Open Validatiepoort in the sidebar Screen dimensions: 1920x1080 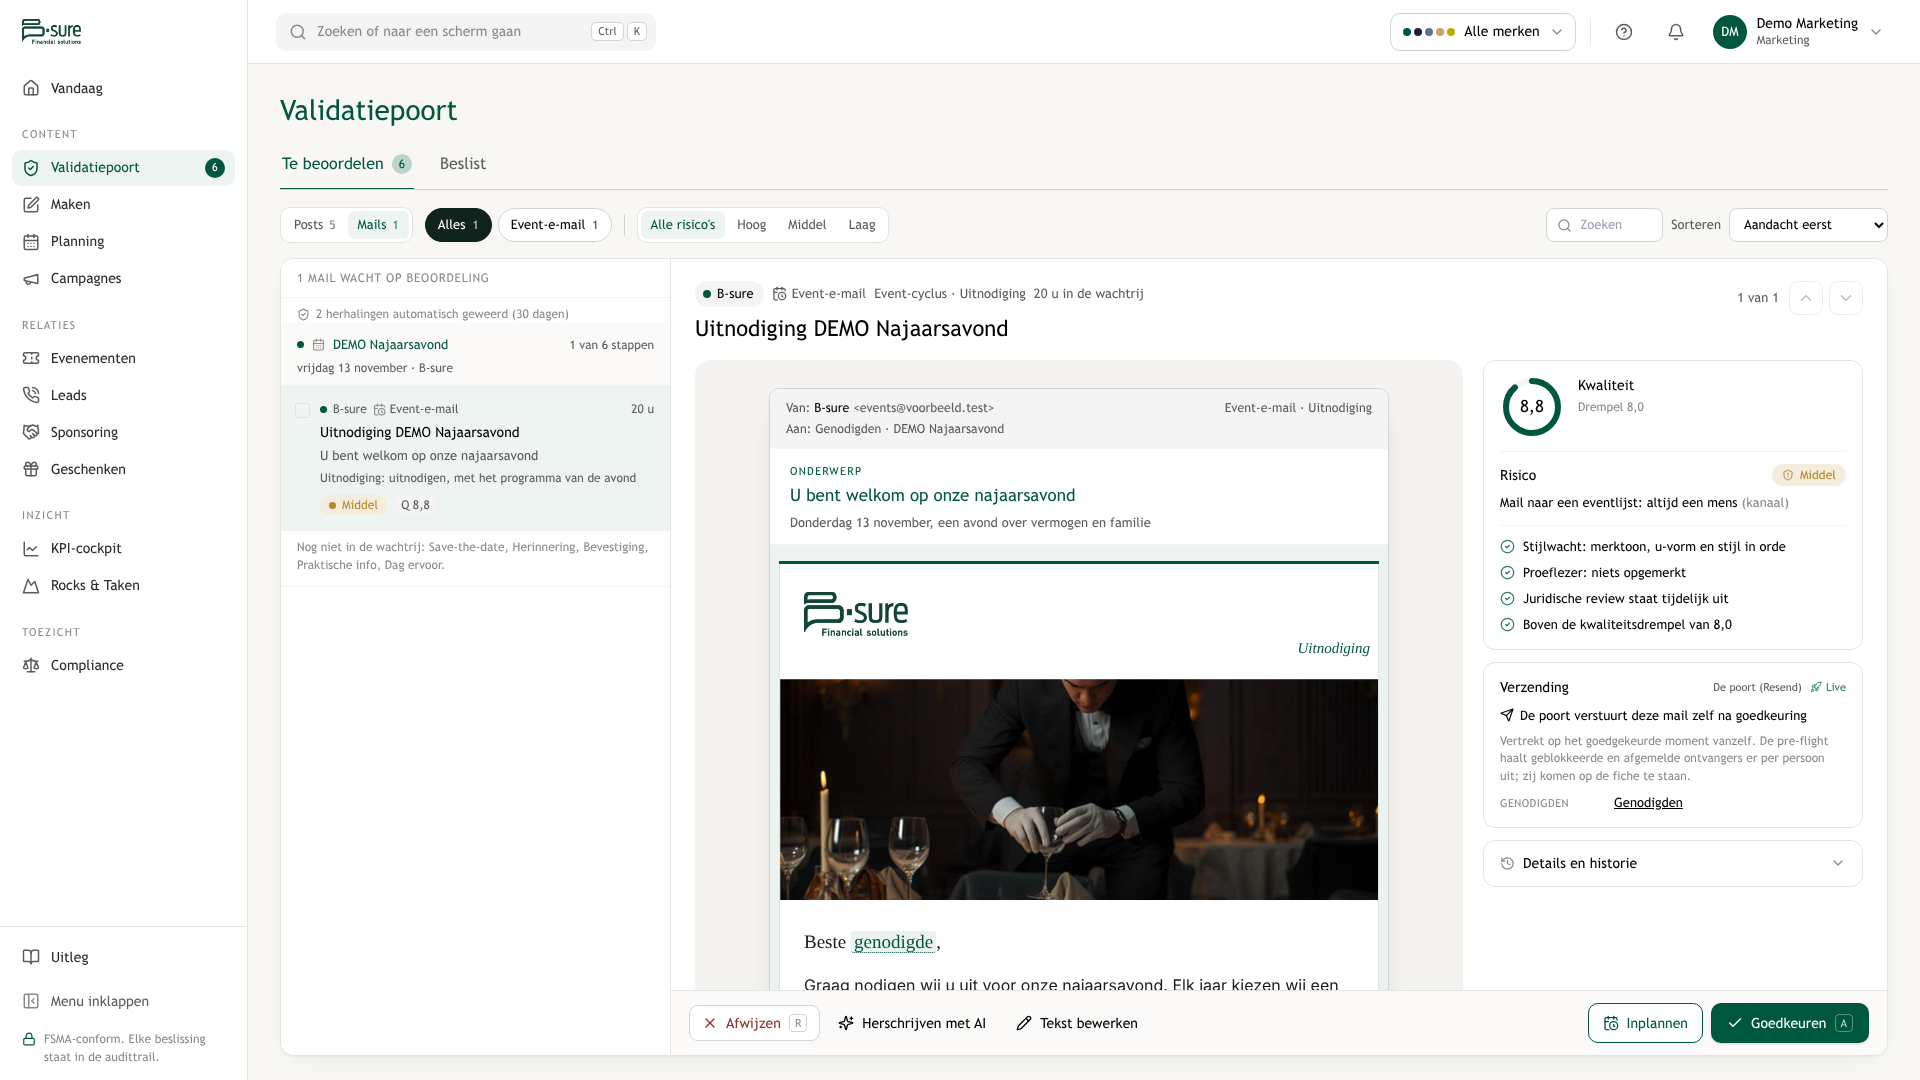[123, 168]
